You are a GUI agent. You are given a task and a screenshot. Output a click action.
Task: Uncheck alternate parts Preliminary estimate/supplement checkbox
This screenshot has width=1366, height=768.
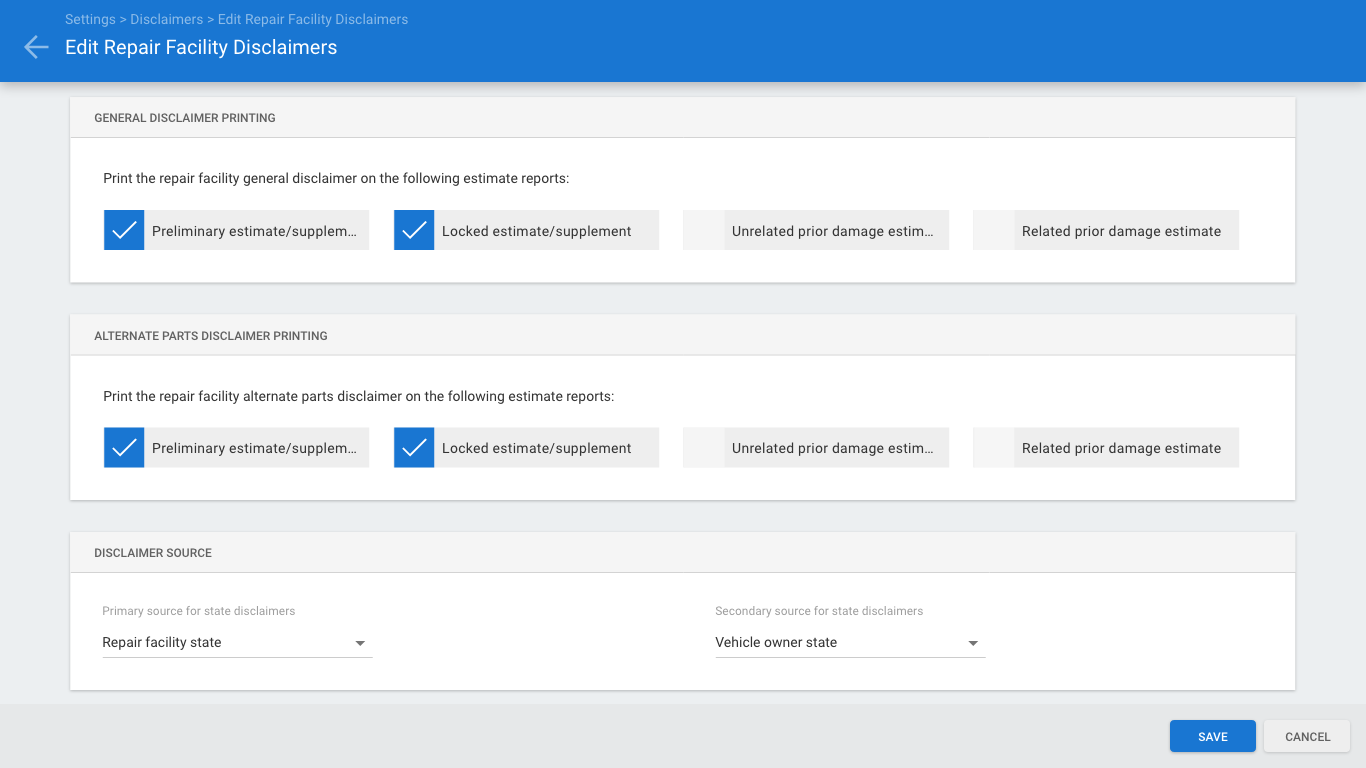coord(124,448)
